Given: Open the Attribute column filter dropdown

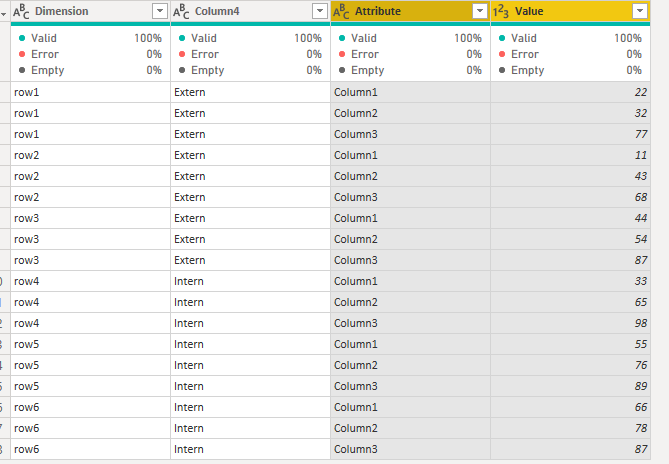Looking at the screenshot, I should (480, 11).
